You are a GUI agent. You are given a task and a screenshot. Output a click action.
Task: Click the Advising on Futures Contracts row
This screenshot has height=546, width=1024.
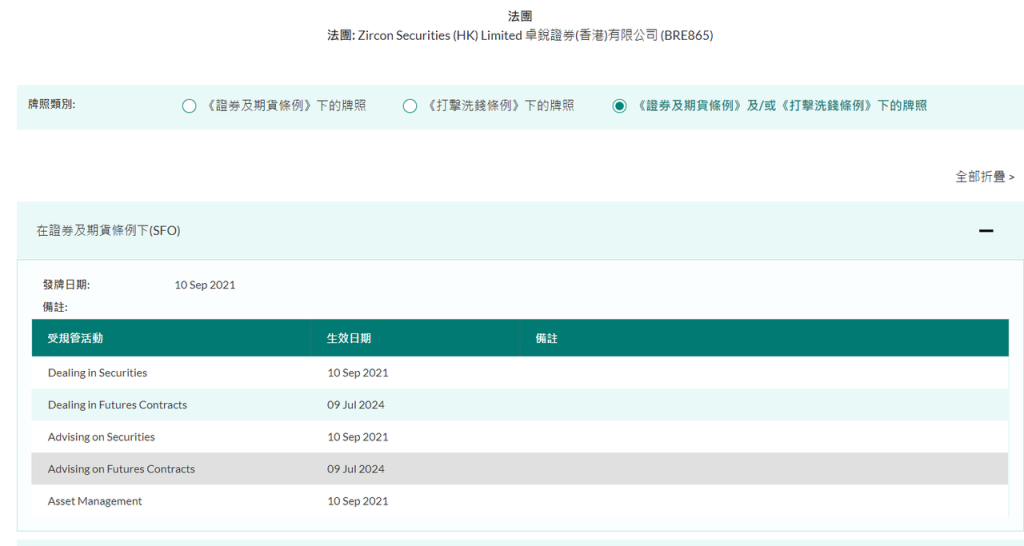pyautogui.click(x=520, y=469)
